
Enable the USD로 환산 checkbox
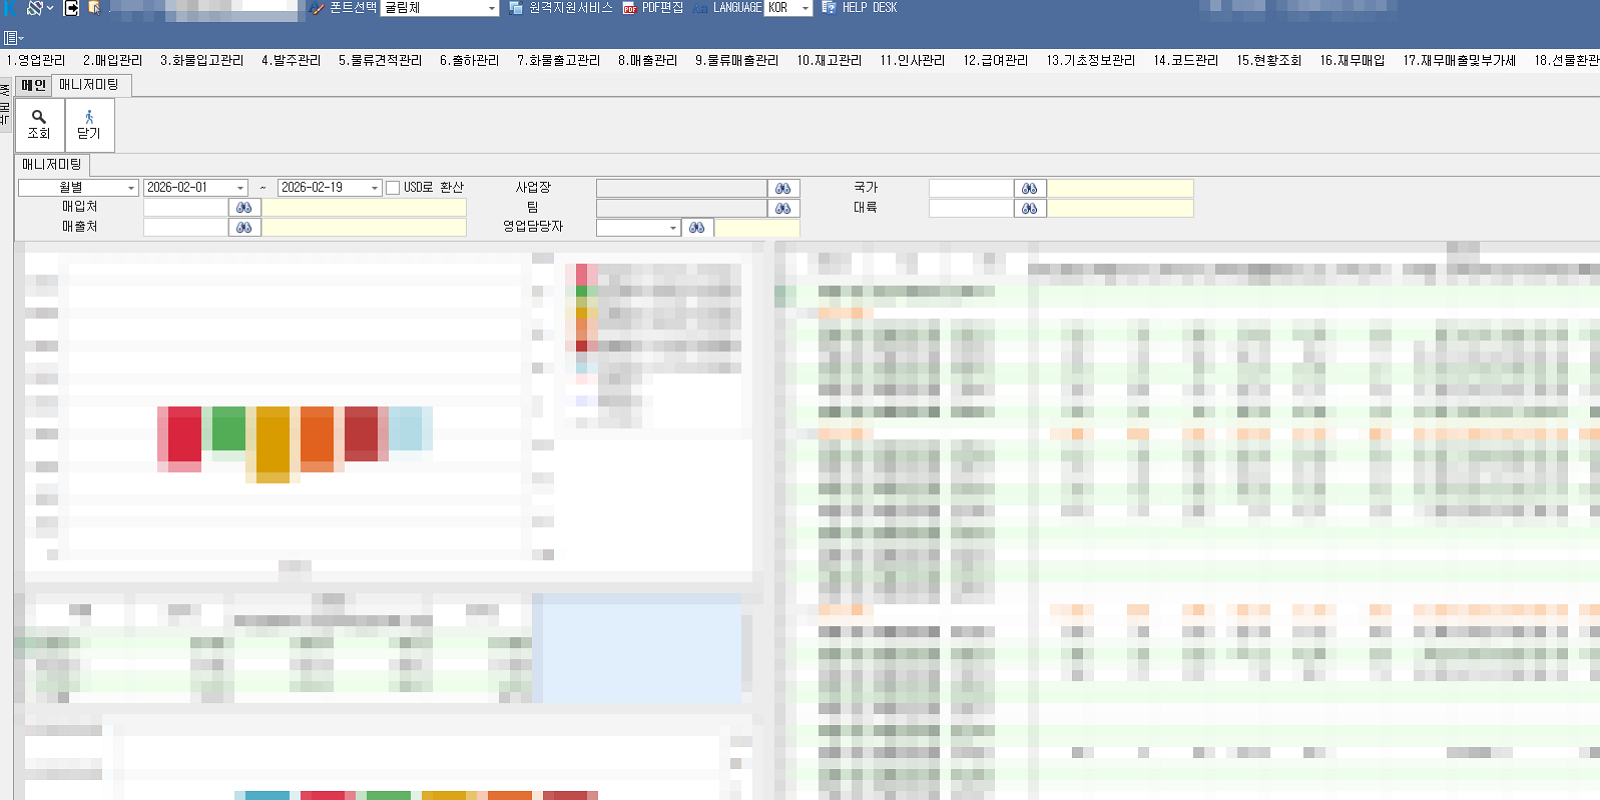pos(393,188)
